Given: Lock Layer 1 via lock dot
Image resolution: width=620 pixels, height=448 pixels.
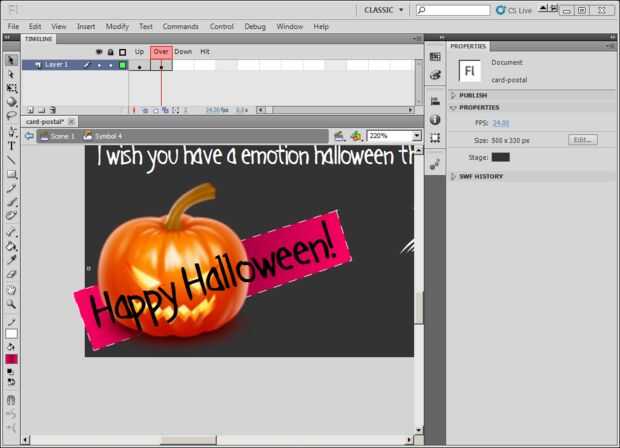Looking at the screenshot, I should pyautogui.click(x=111, y=65).
